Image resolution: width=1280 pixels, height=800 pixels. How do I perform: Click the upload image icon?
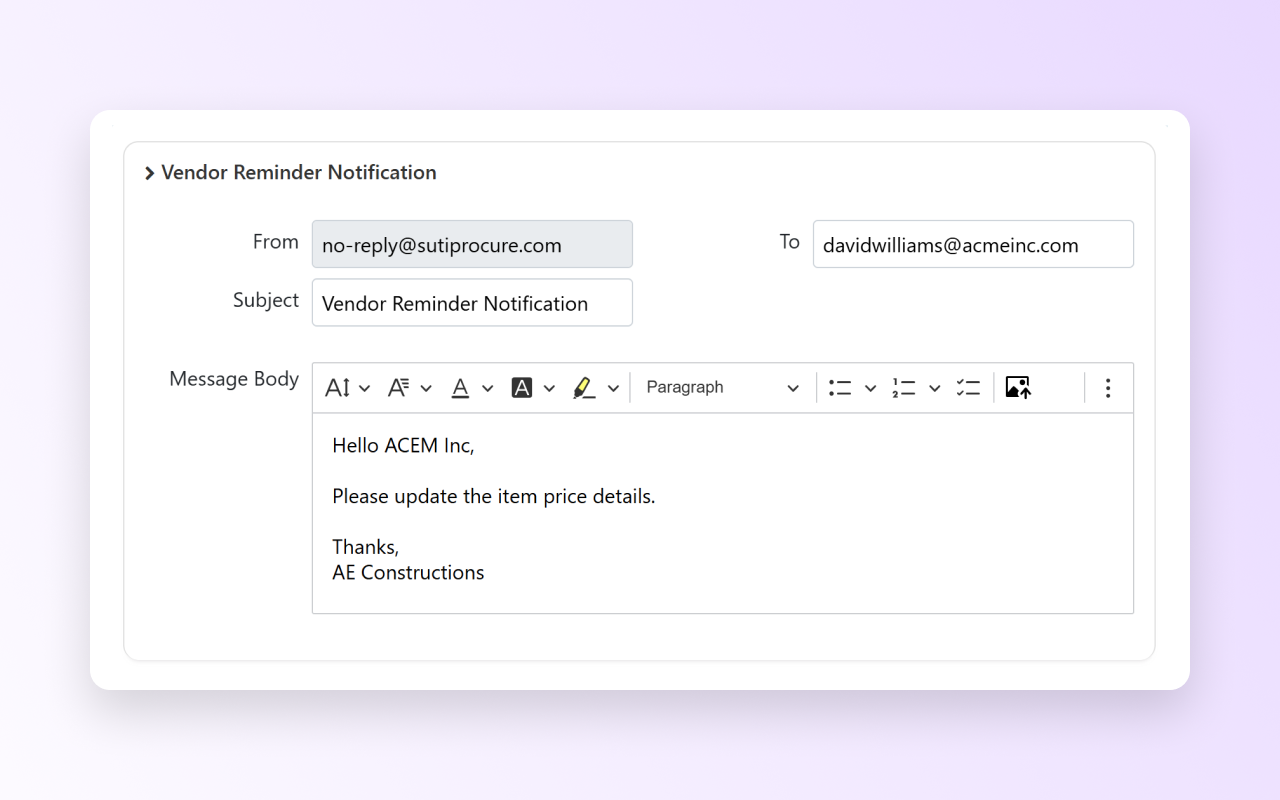pos(1018,388)
